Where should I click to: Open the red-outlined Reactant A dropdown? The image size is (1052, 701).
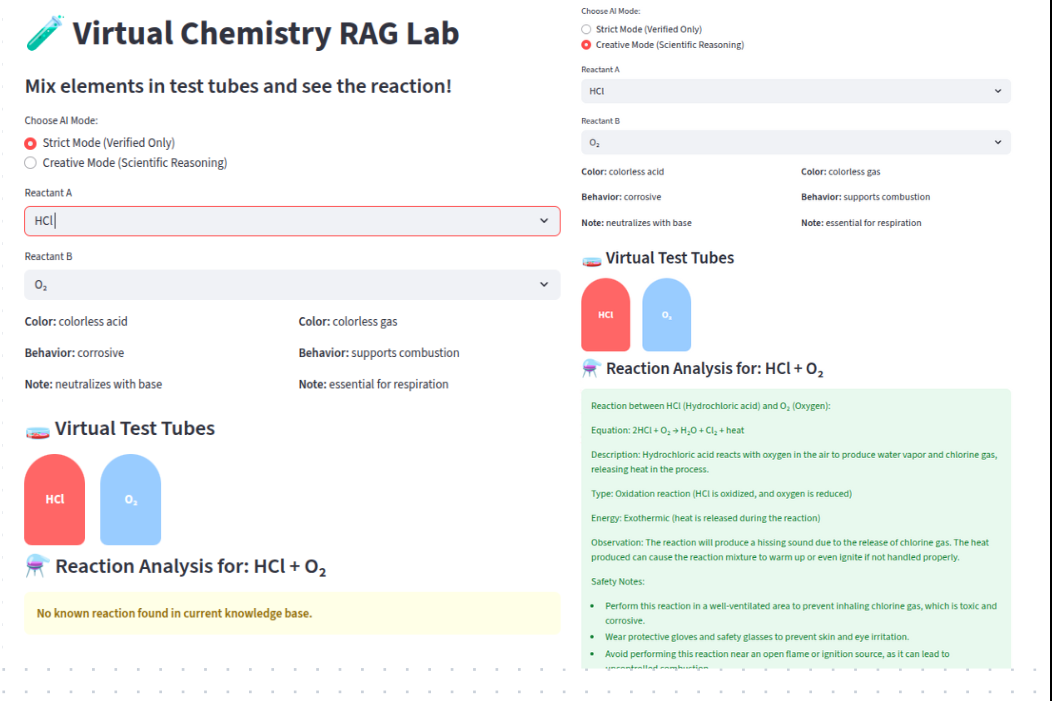(x=292, y=221)
